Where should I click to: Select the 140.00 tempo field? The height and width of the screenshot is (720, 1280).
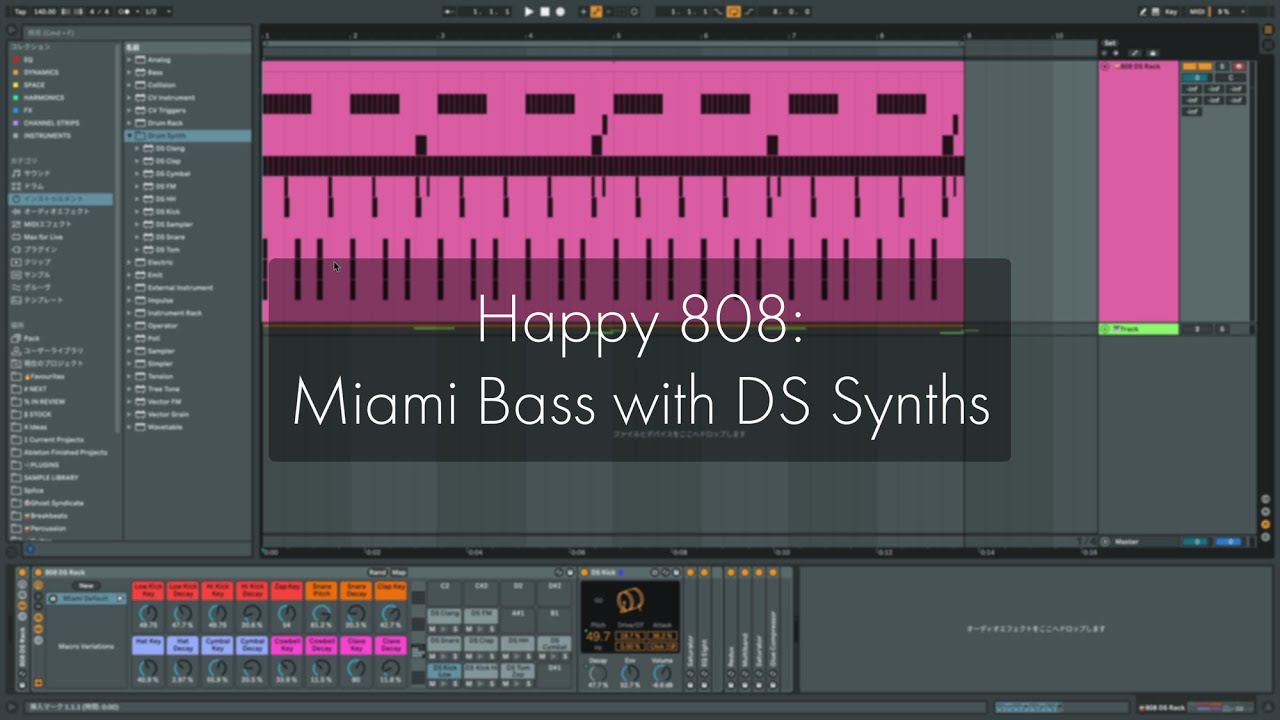[x=44, y=12]
